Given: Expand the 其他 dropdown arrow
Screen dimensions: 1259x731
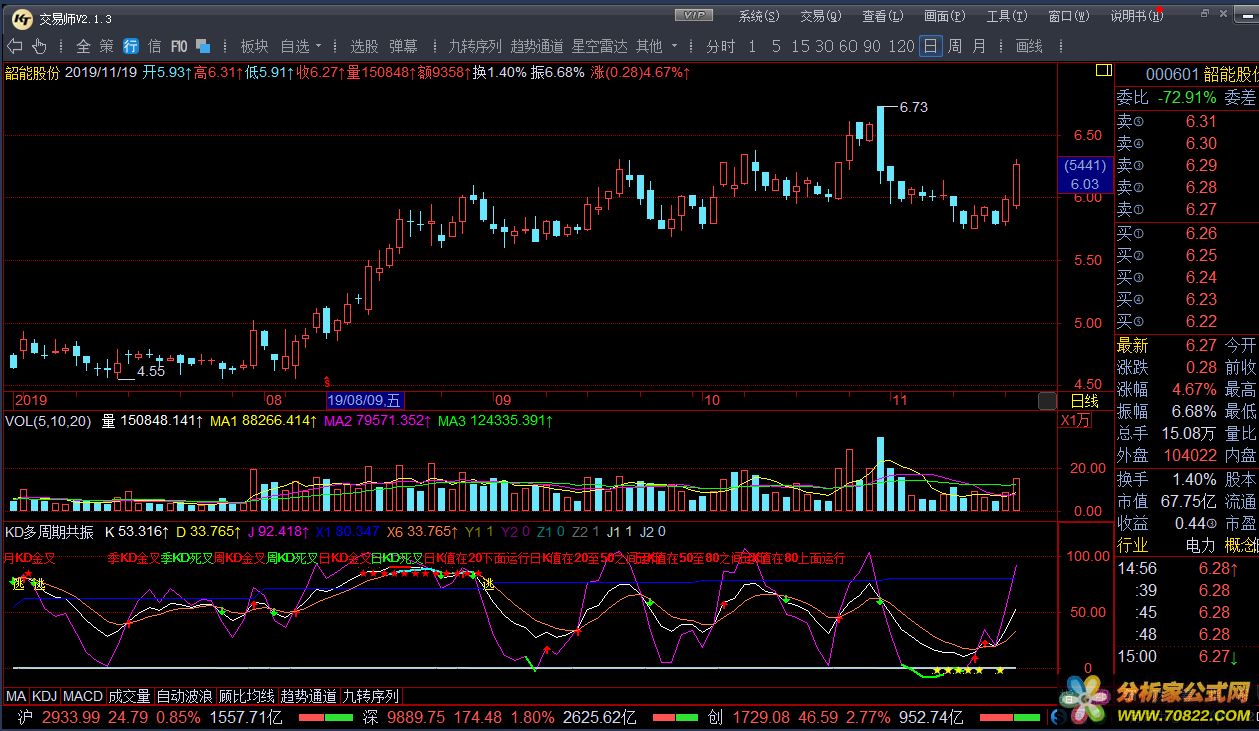Looking at the screenshot, I should click(675, 46).
